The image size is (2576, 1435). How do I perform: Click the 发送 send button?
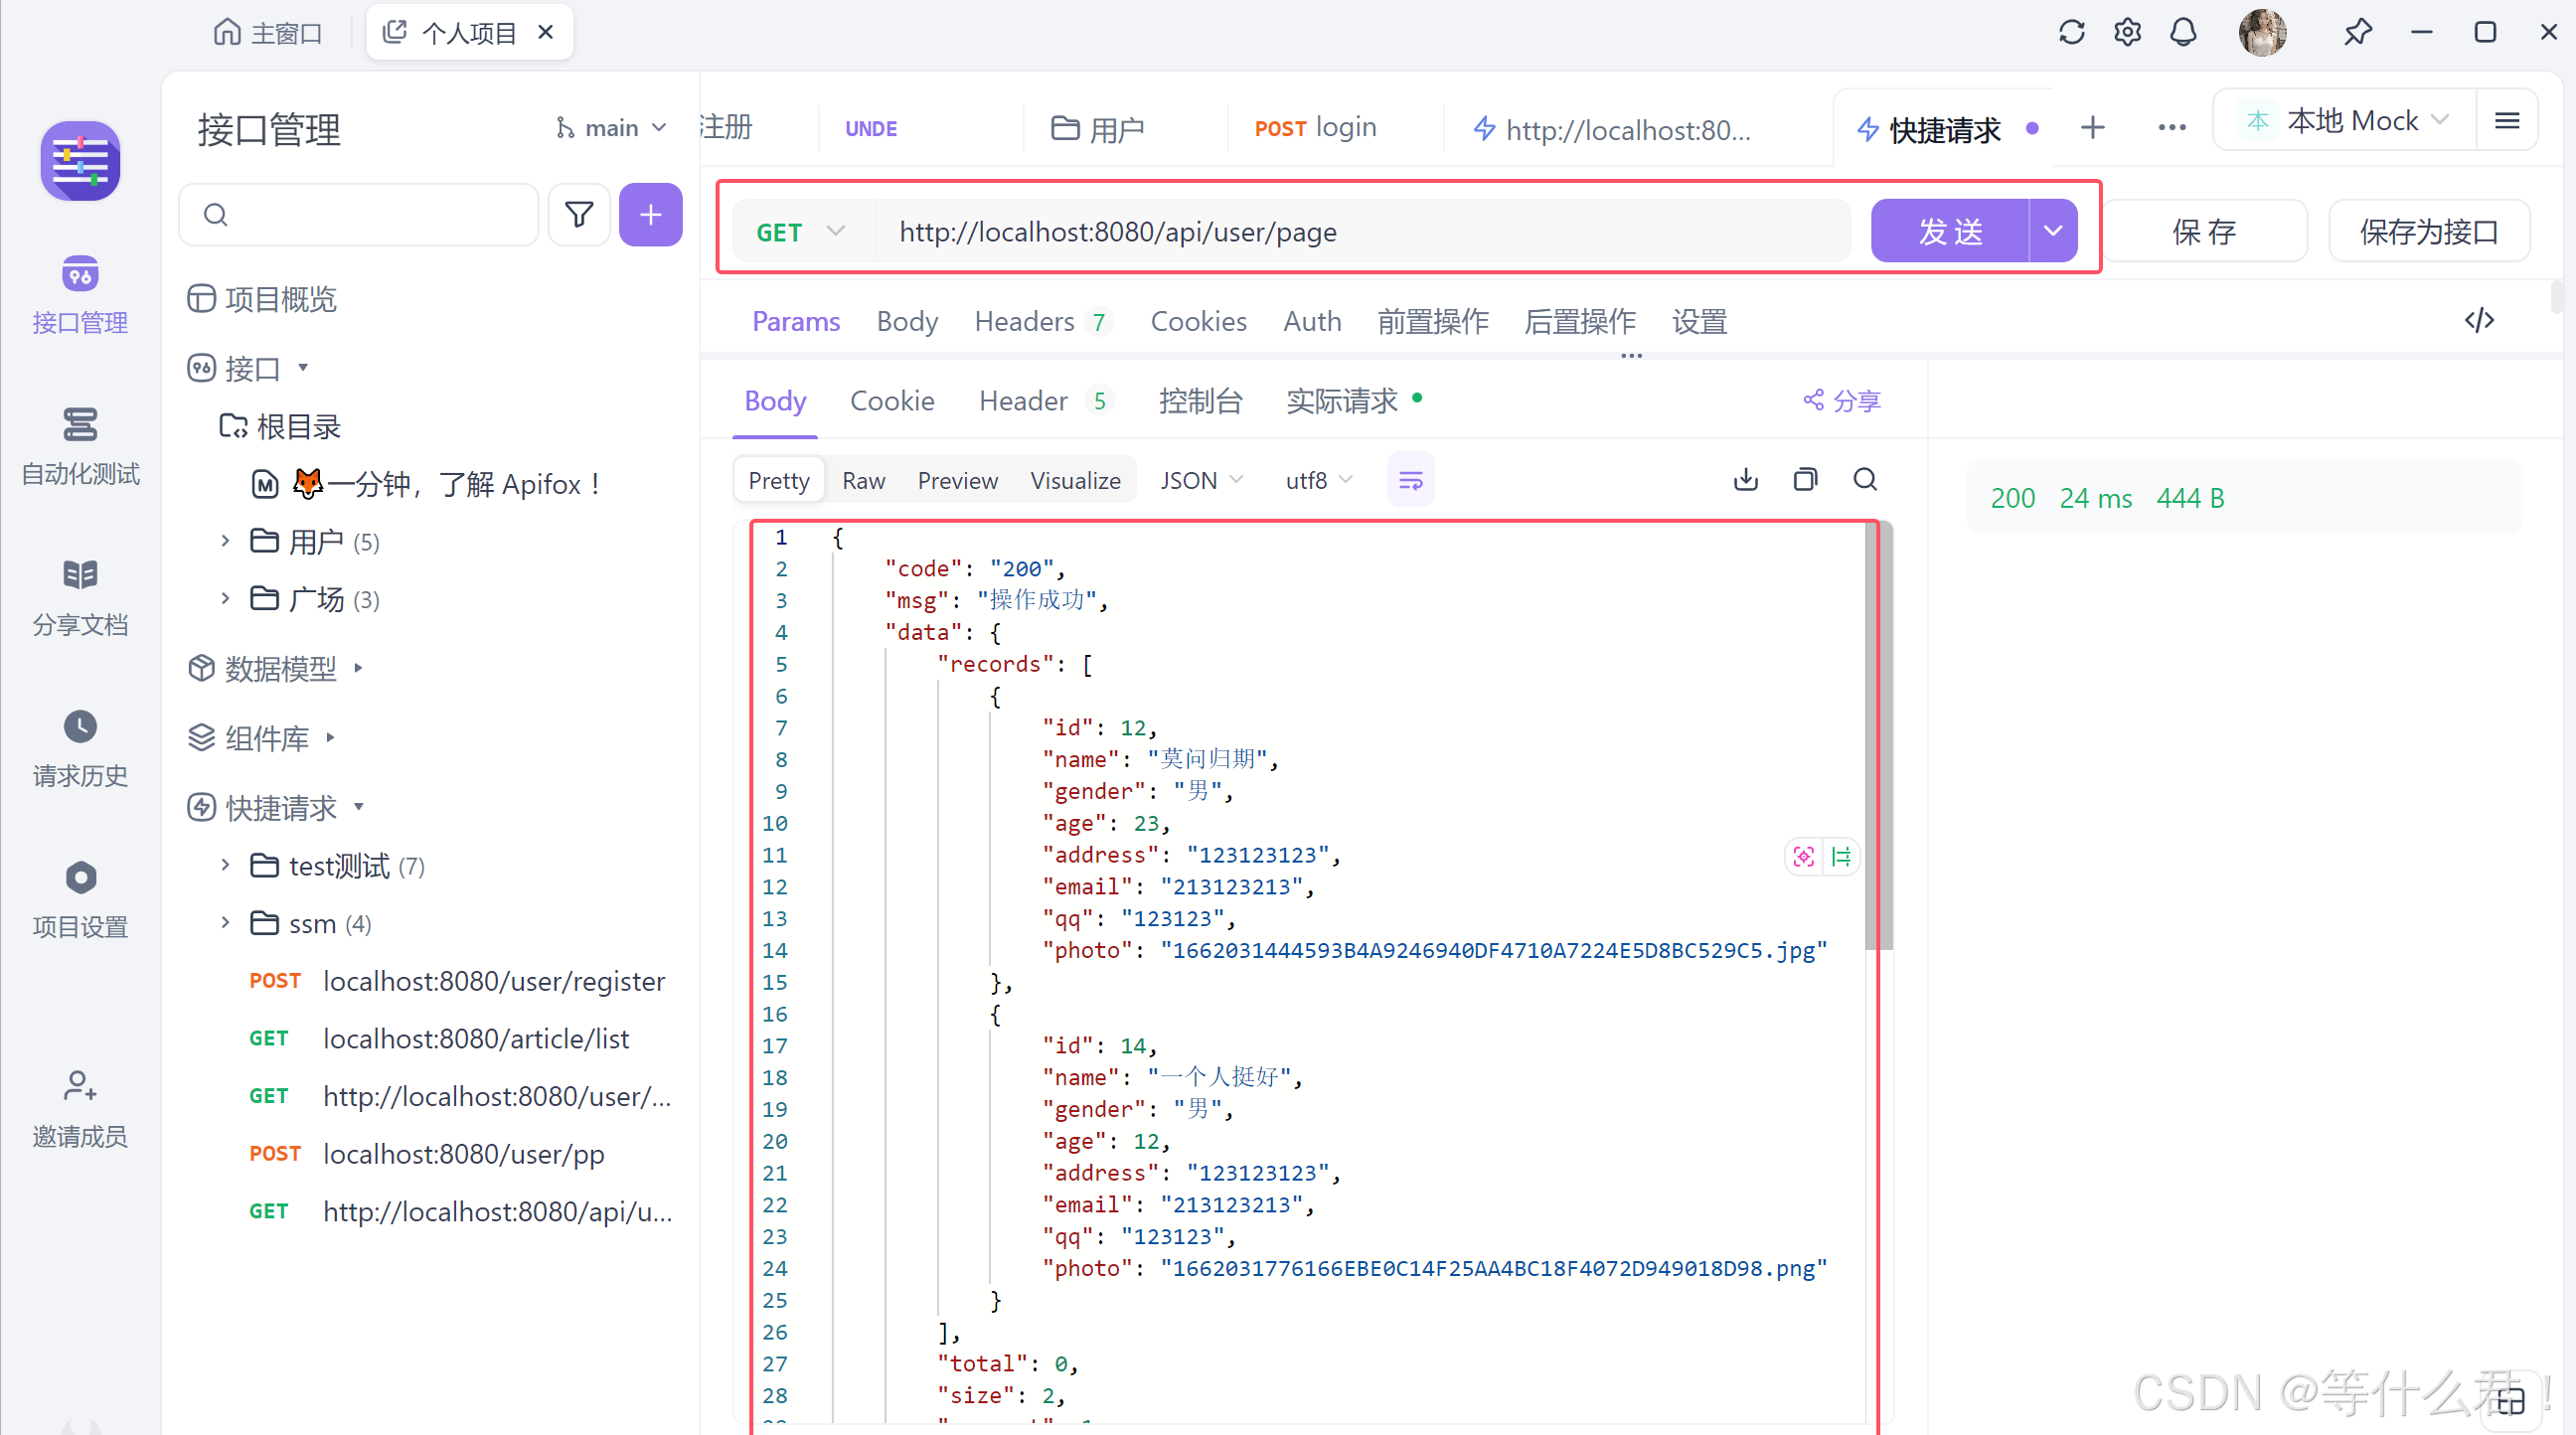click(1950, 232)
